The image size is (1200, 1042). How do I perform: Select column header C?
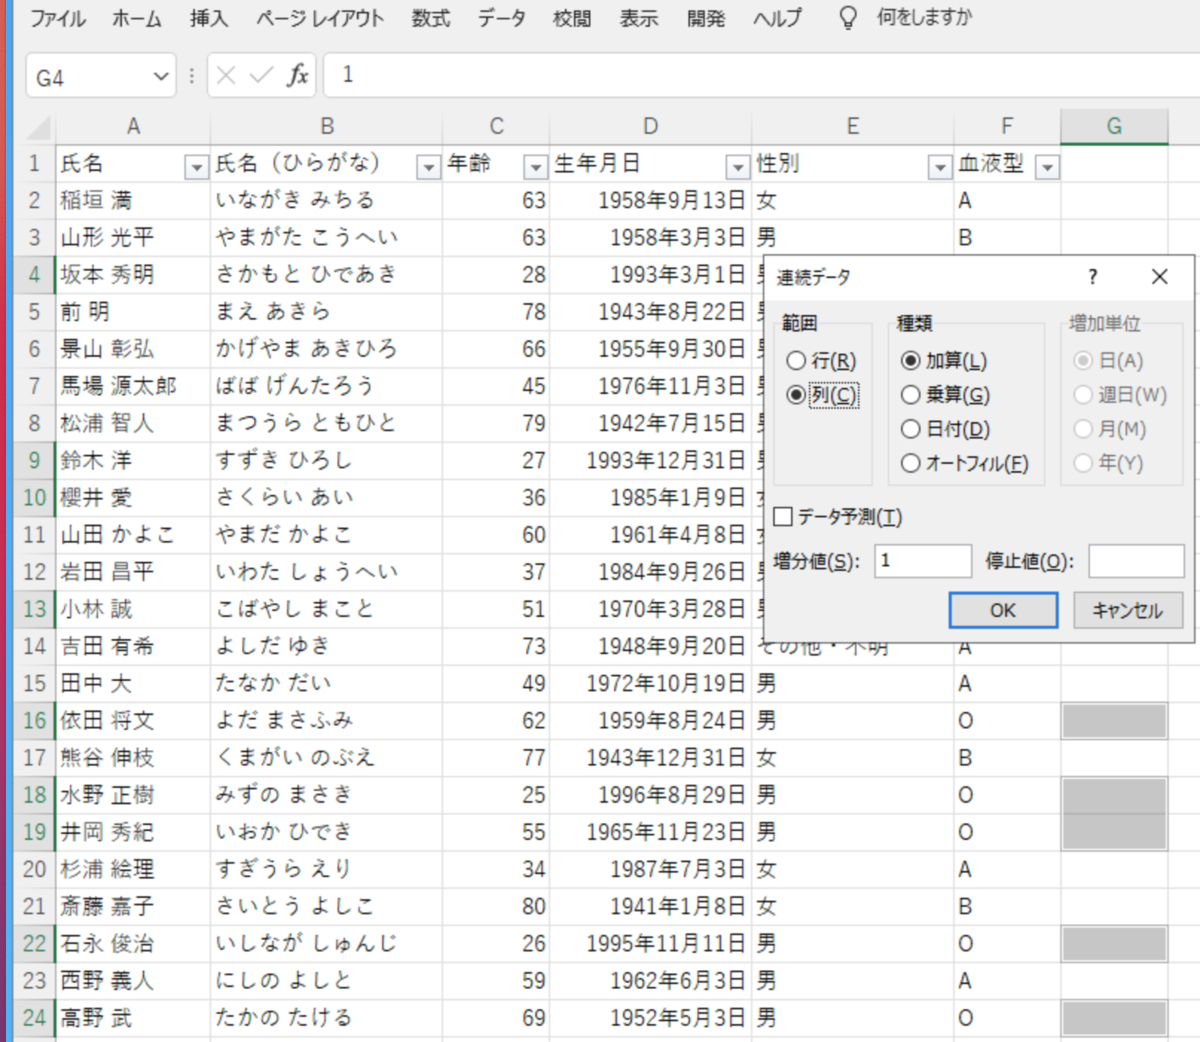coord(496,127)
